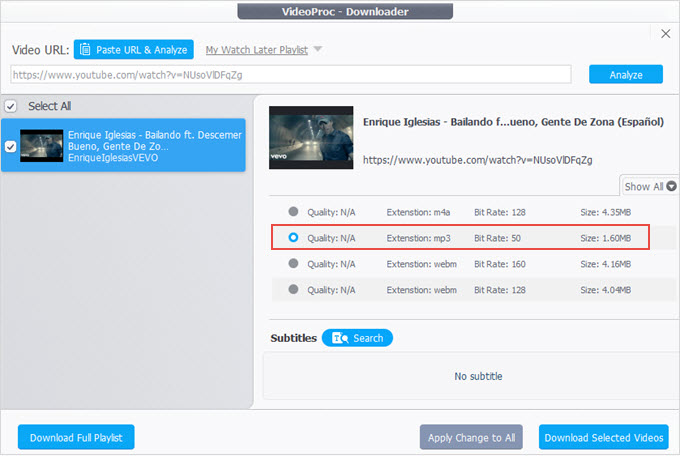Select the m4a 128 bit rate option
Screen dimensions: 680x456
tap(293, 212)
